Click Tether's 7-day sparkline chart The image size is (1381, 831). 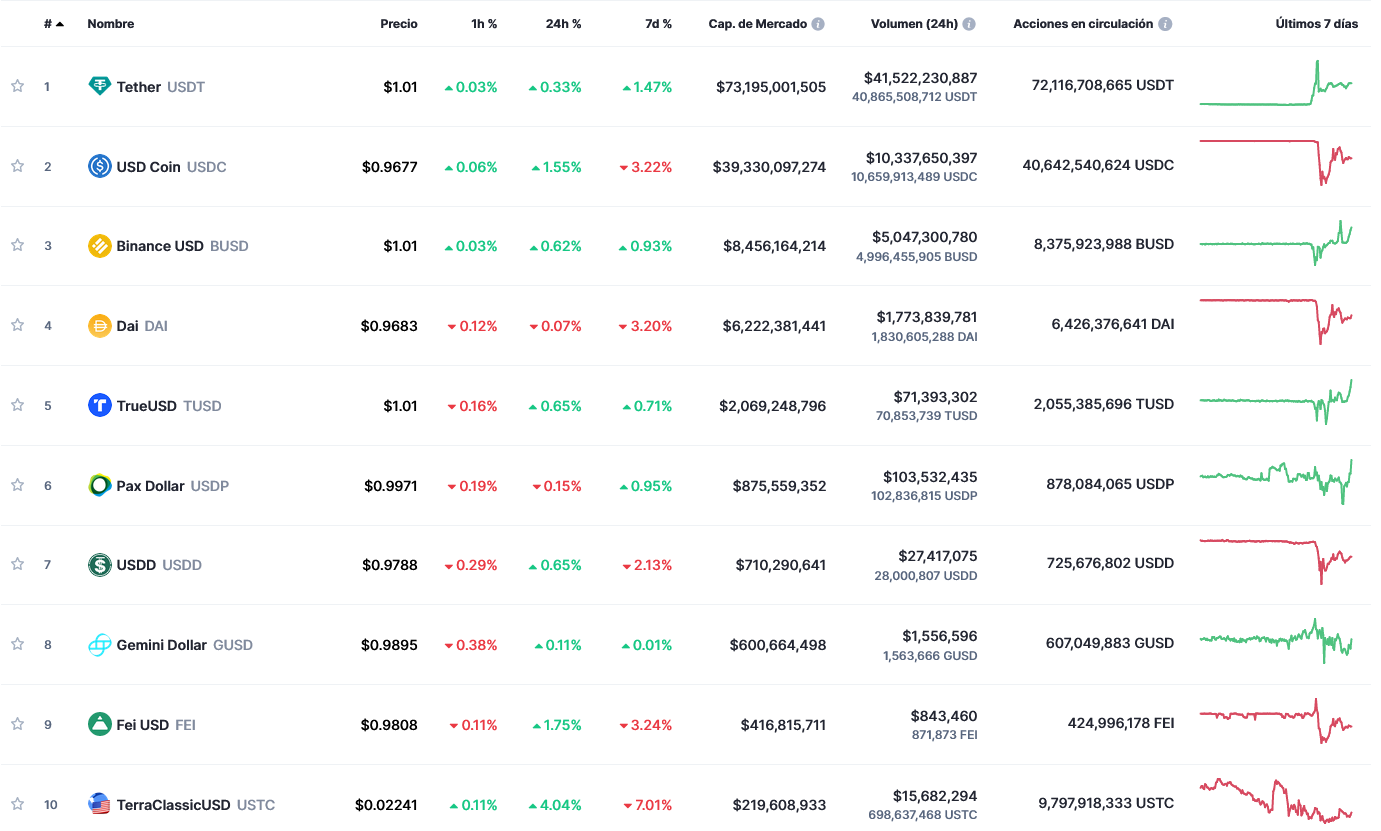[1280, 86]
